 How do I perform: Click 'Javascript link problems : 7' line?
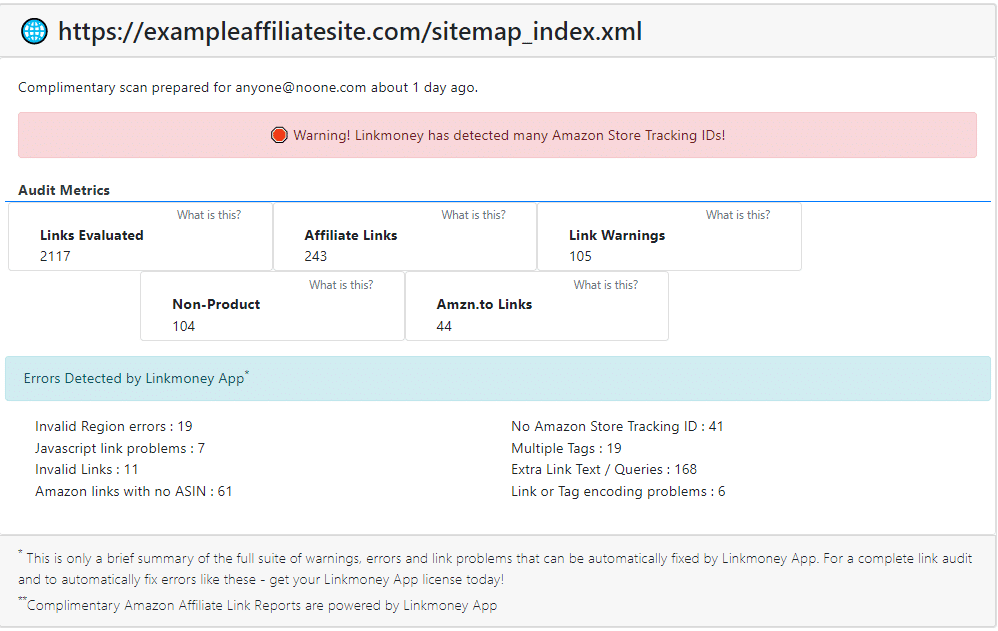[x=120, y=448]
